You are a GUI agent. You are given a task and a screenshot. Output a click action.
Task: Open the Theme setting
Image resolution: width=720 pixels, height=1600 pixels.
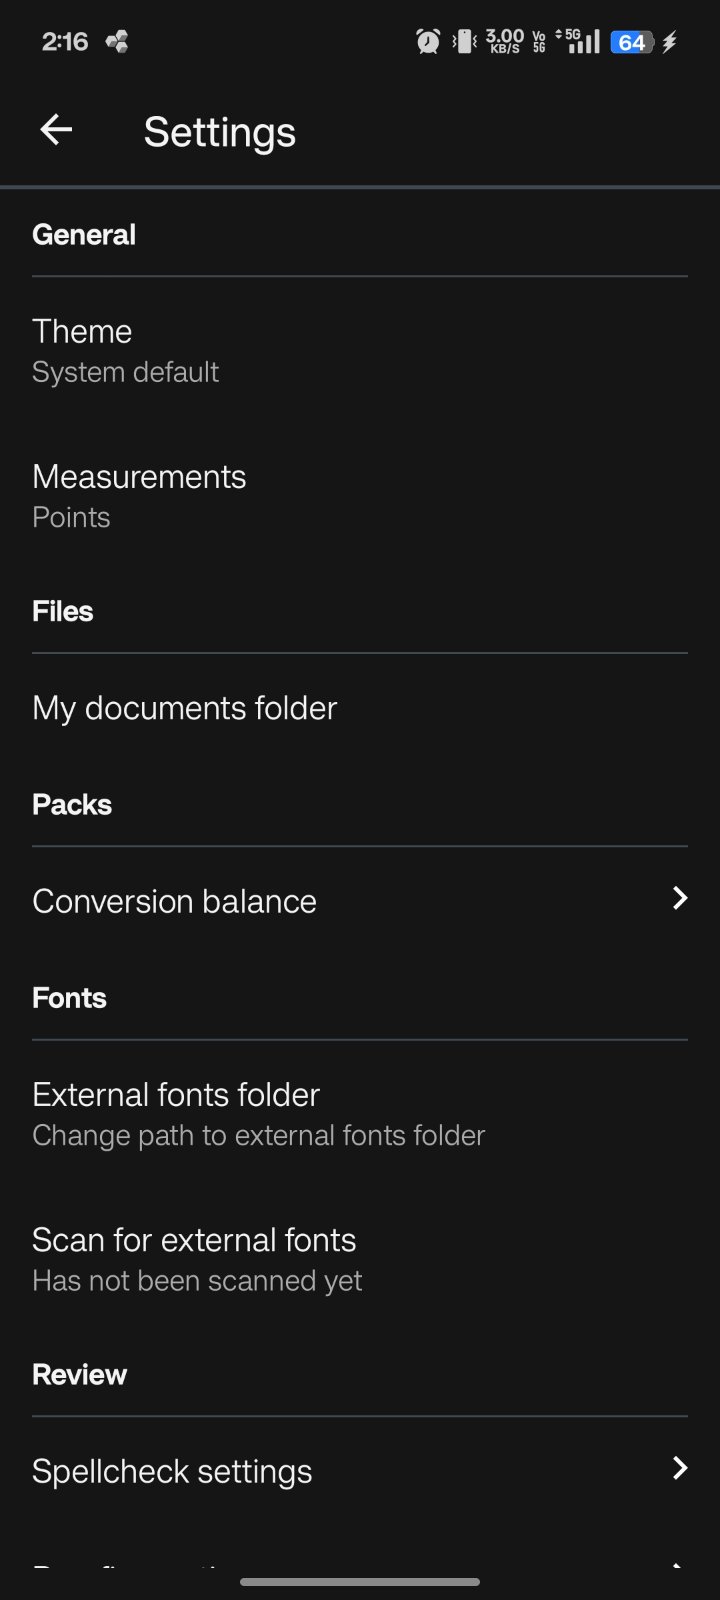click(125, 350)
